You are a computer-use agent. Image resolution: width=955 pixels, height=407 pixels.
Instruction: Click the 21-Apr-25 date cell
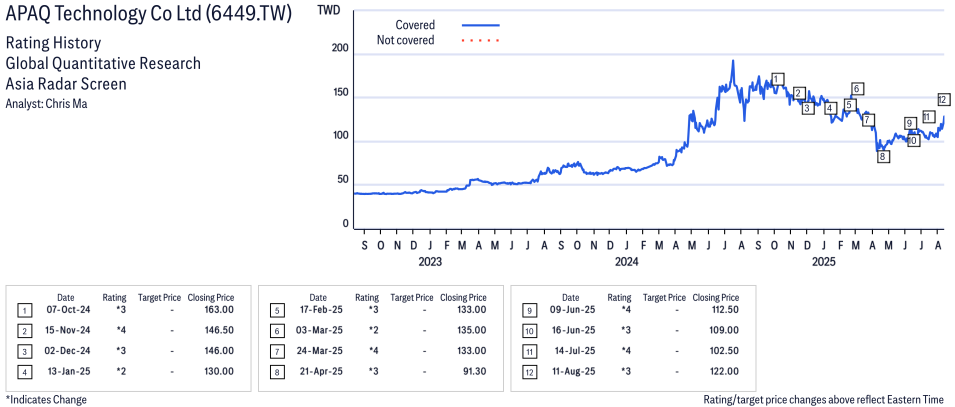coord(319,371)
